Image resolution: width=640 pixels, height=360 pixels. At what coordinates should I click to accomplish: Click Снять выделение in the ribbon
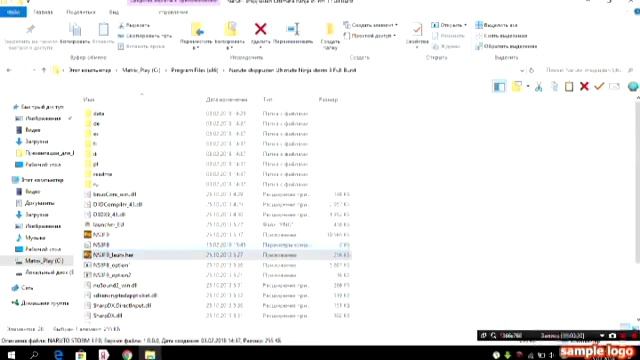501,36
